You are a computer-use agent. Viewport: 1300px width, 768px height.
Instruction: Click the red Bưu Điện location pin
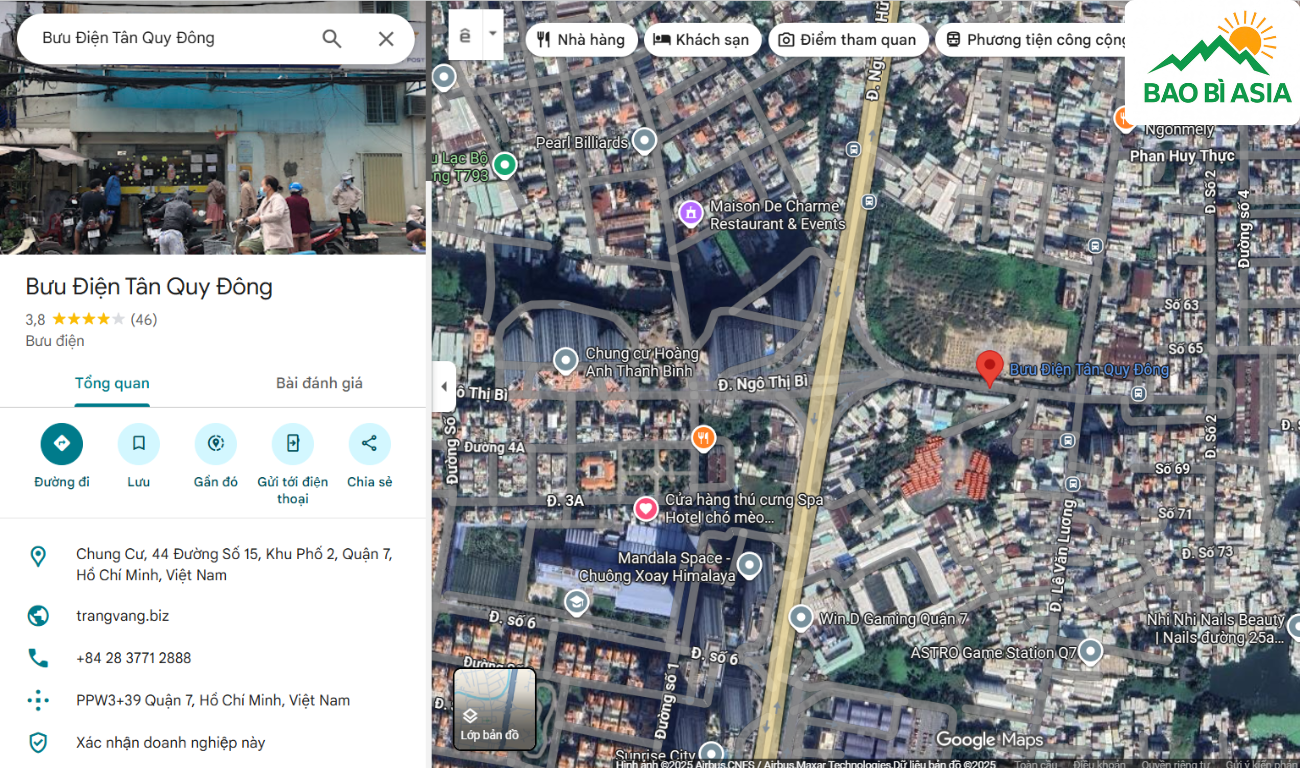[x=989, y=367]
